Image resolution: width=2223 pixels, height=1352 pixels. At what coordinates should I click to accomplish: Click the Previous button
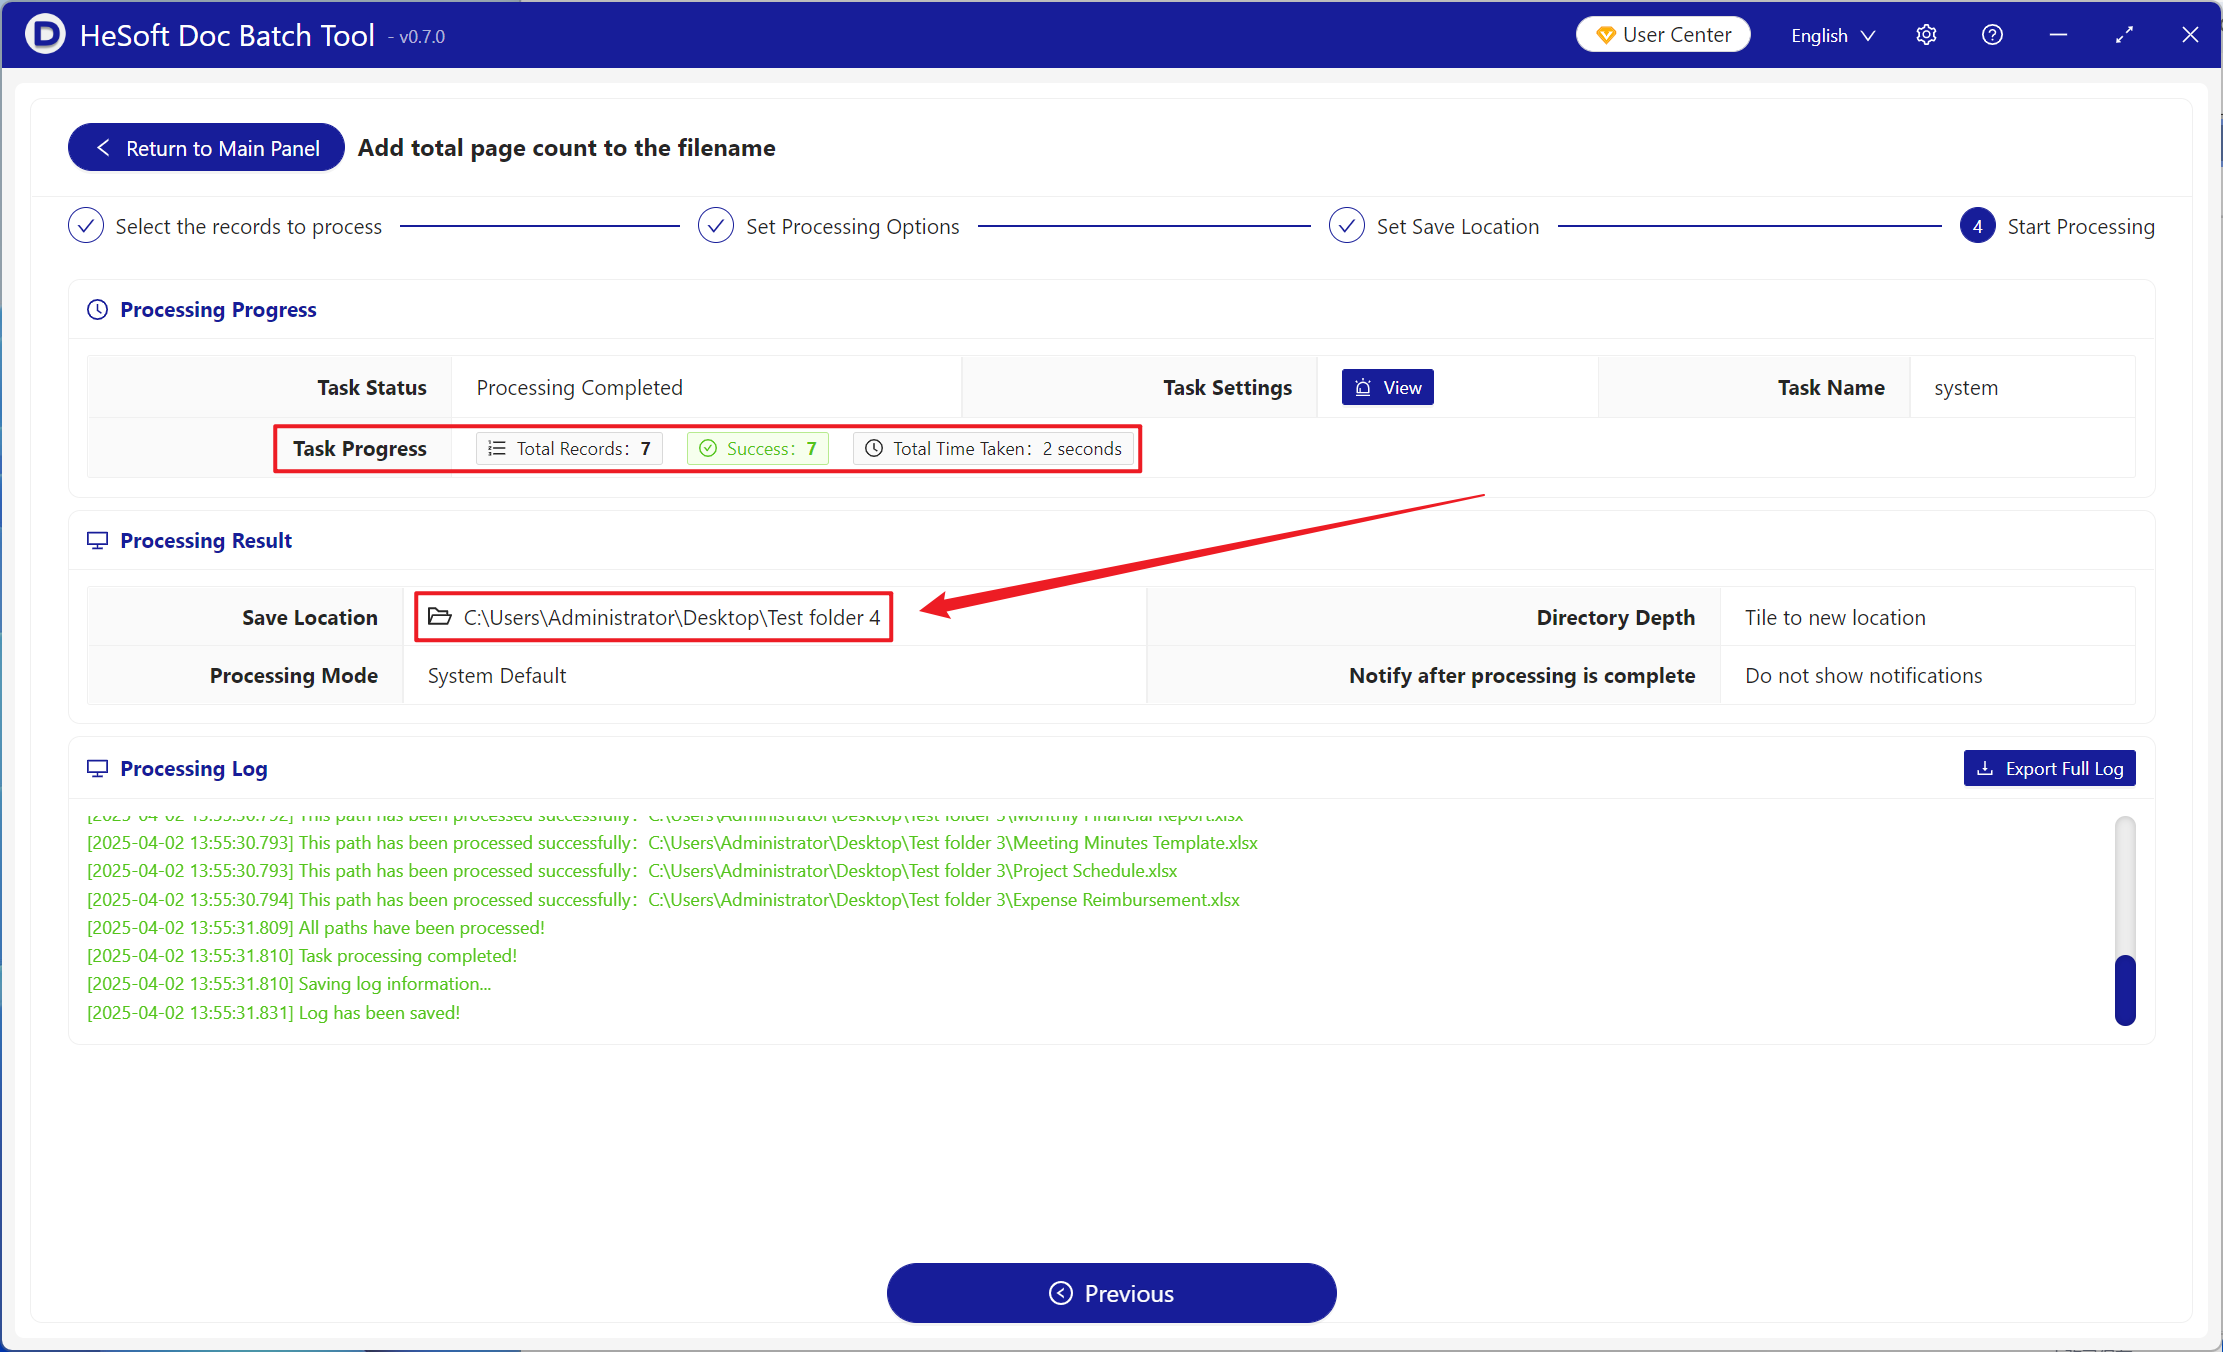coord(1111,1293)
